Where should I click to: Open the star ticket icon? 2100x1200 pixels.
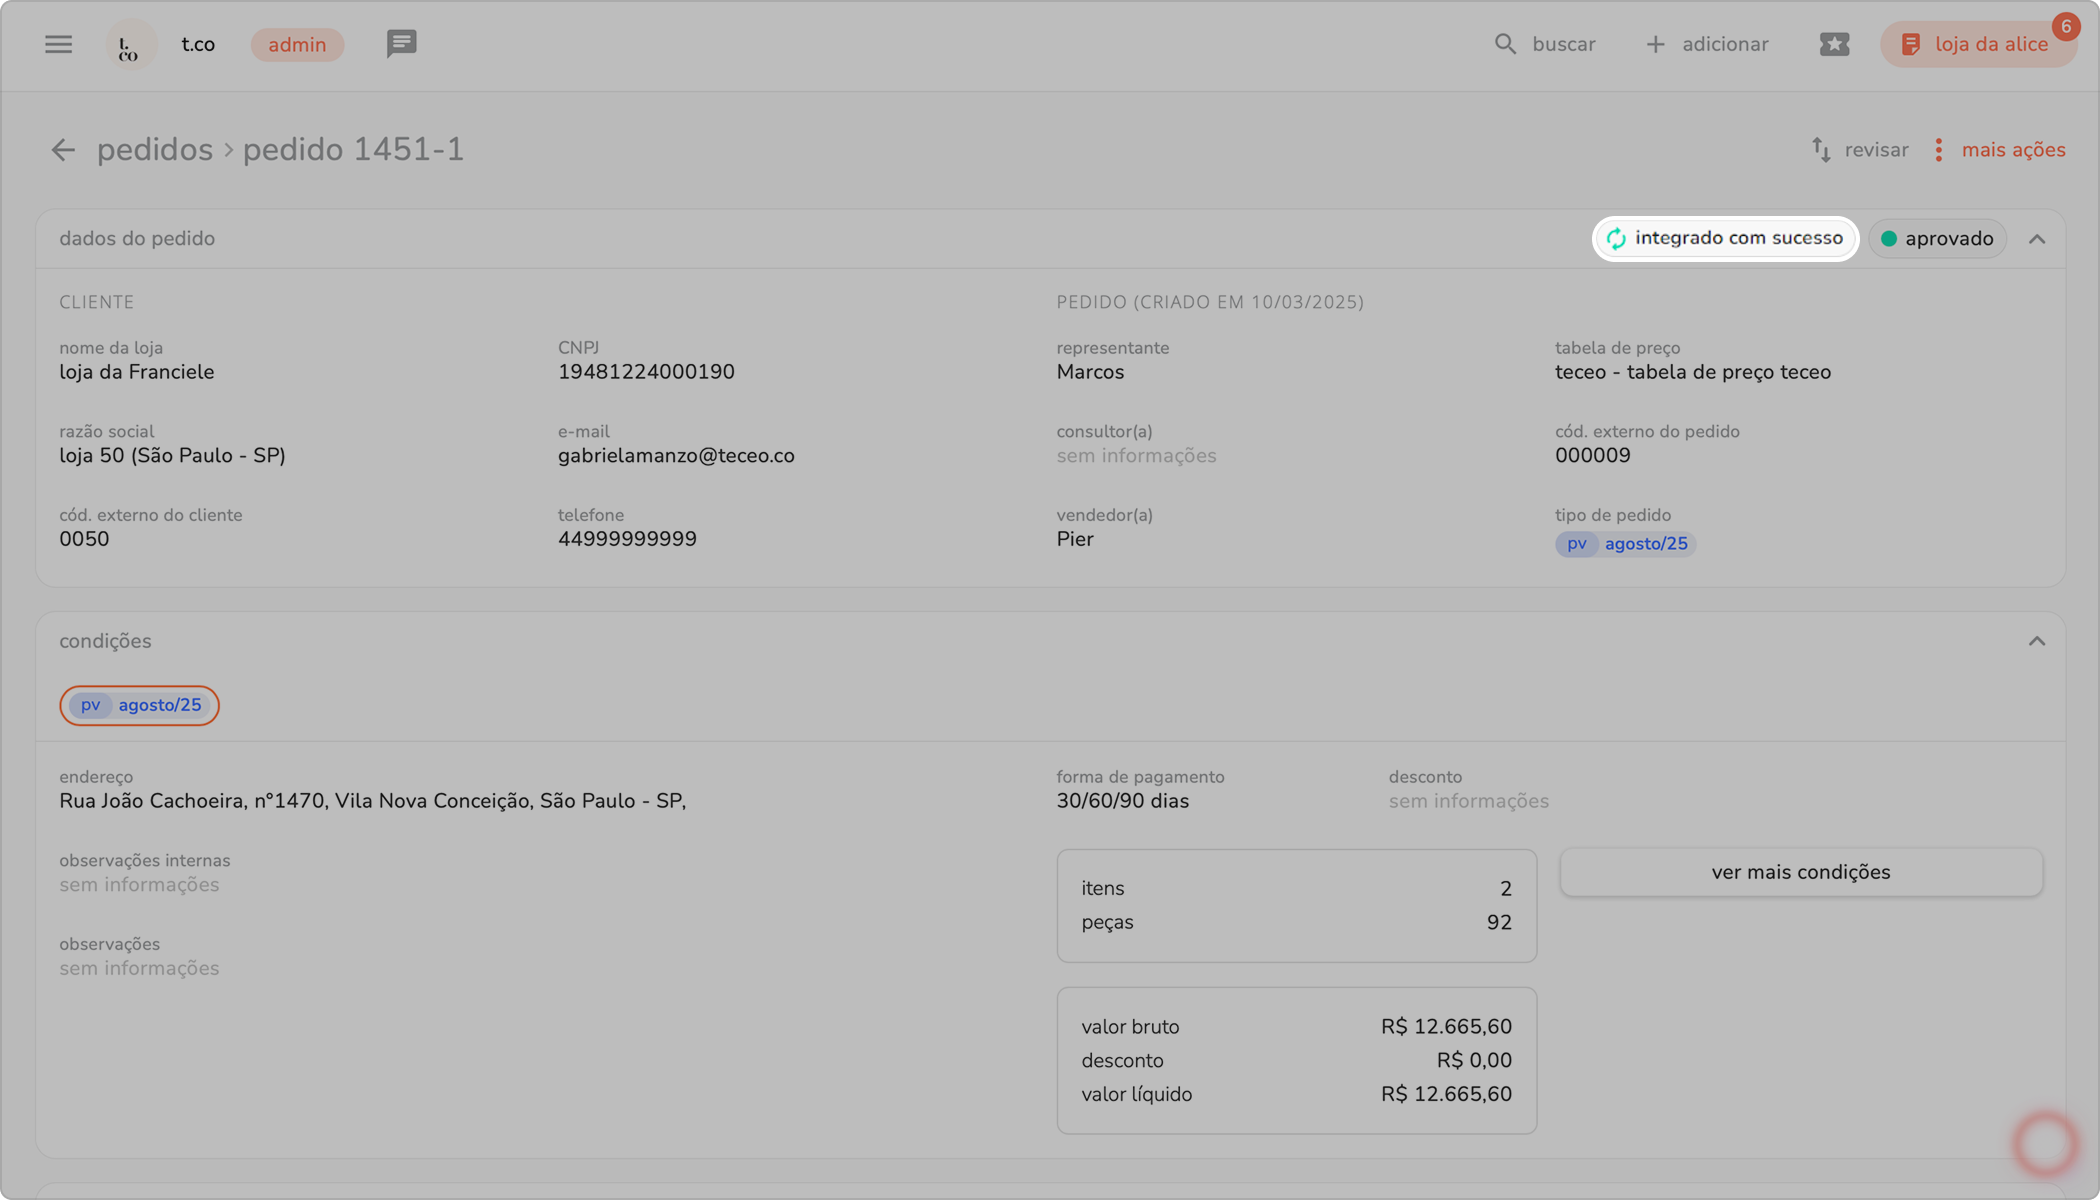coord(1834,44)
